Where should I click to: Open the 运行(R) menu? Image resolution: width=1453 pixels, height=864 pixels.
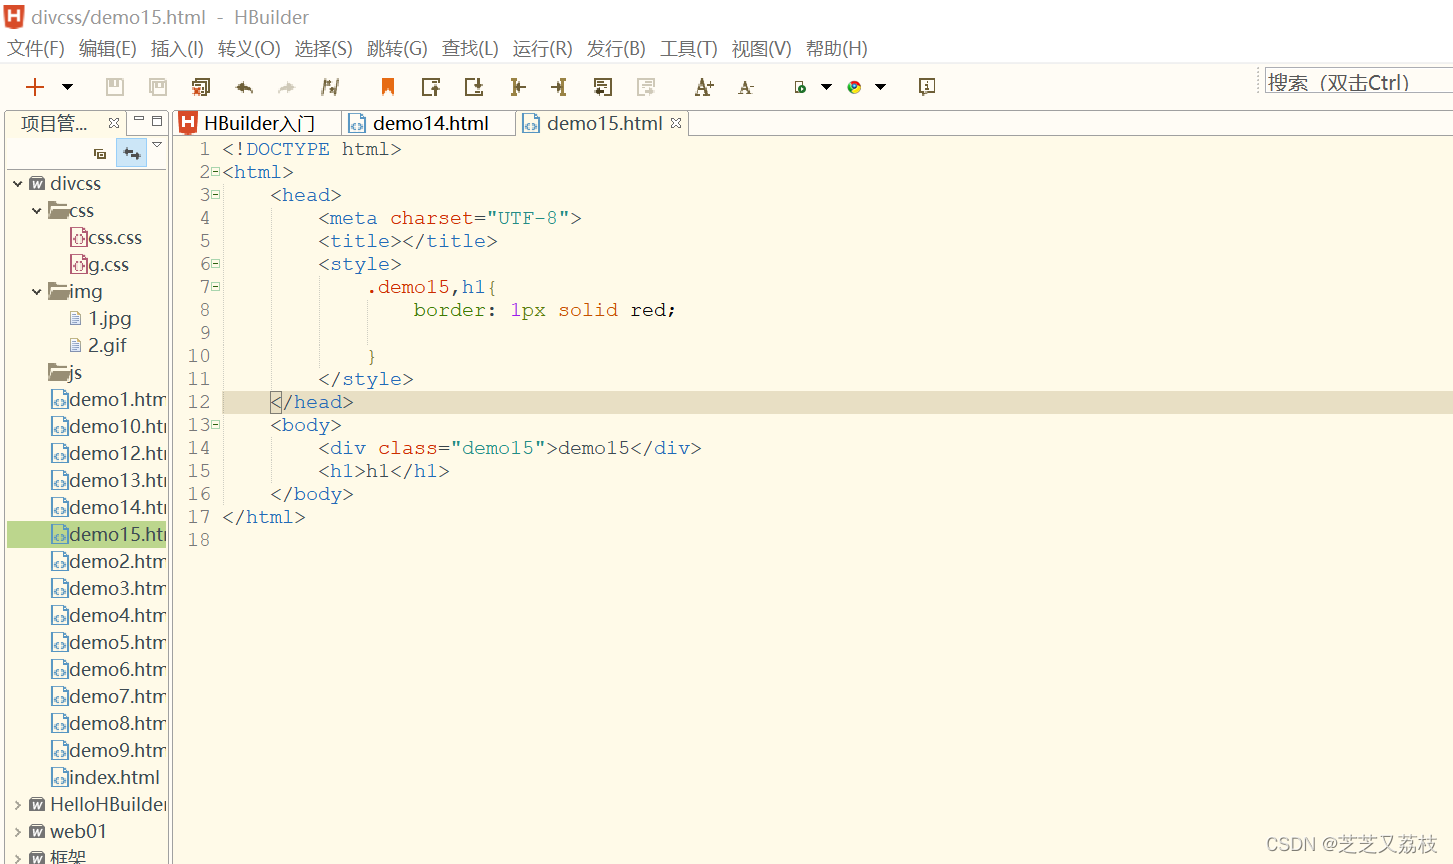coord(543,48)
